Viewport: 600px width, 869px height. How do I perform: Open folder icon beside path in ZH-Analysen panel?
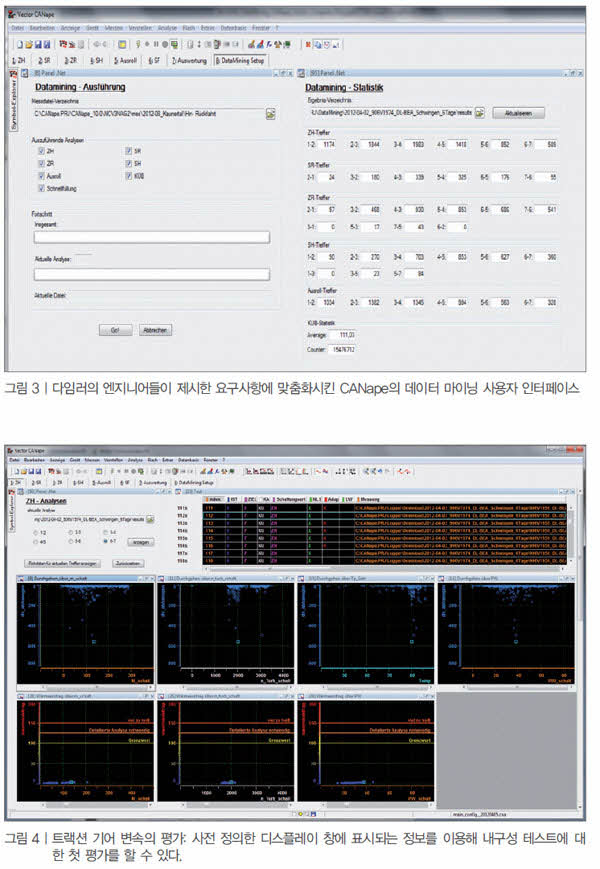(150, 519)
